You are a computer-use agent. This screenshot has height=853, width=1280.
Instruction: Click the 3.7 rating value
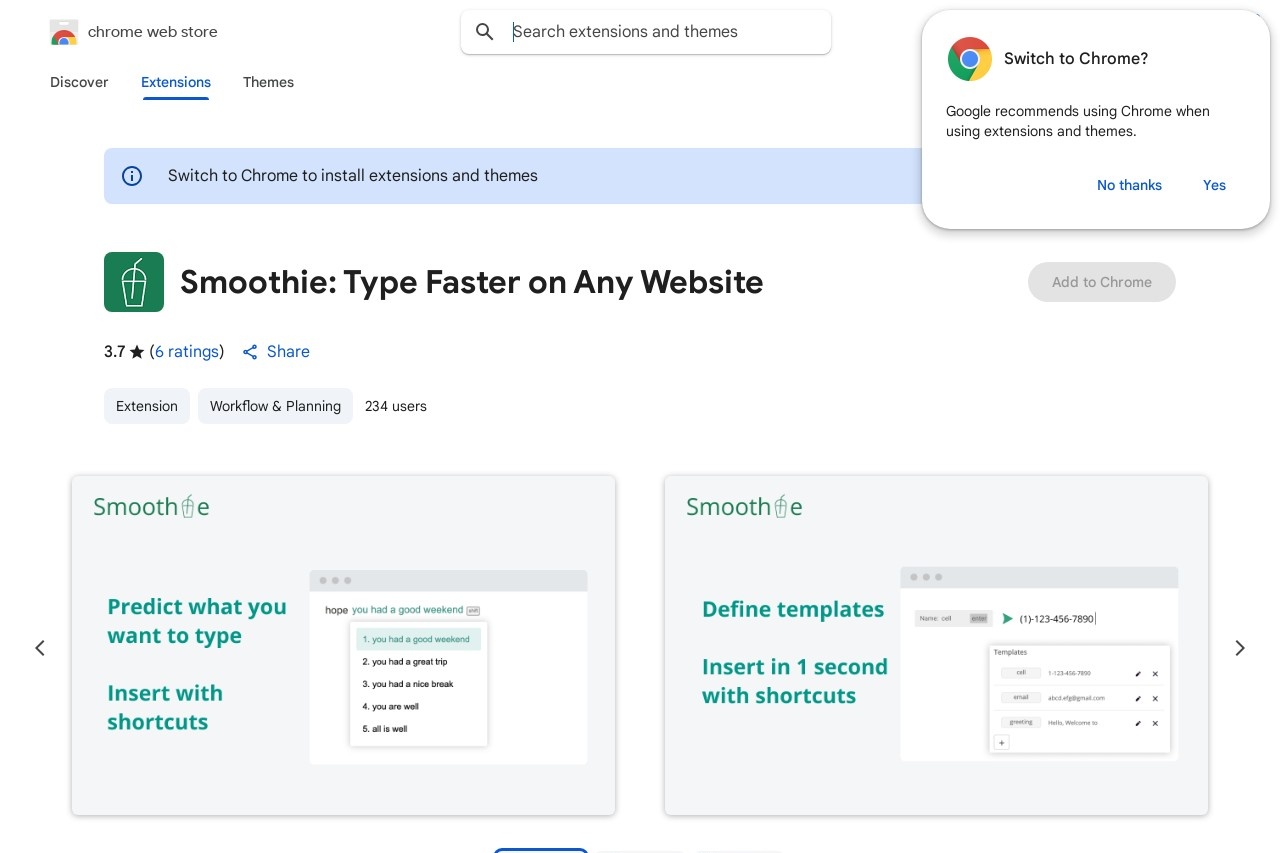coord(114,352)
